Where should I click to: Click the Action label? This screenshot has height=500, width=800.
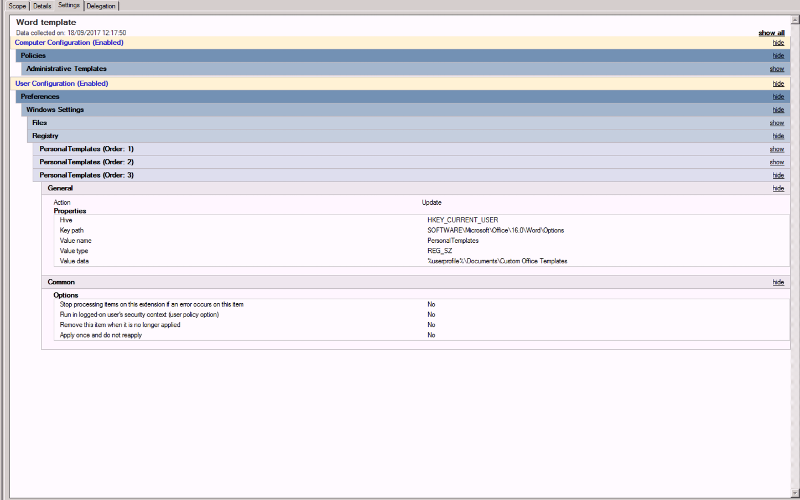pyautogui.click(x=62, y=203)
